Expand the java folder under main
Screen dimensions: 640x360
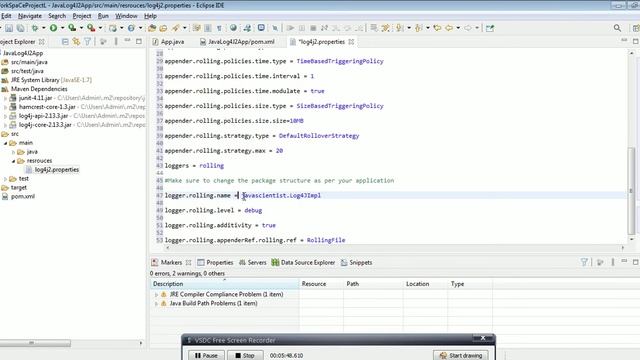tap(13, 152)
